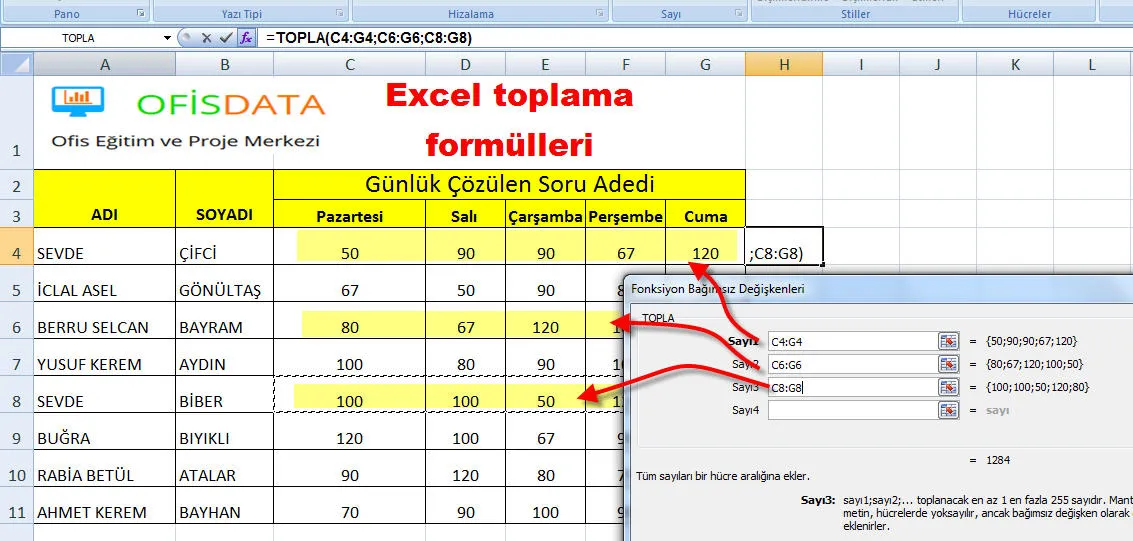Open the Hizalama group dialog launcher
This screenshot has width=1133, height=541.
click(x=600, y=14)
